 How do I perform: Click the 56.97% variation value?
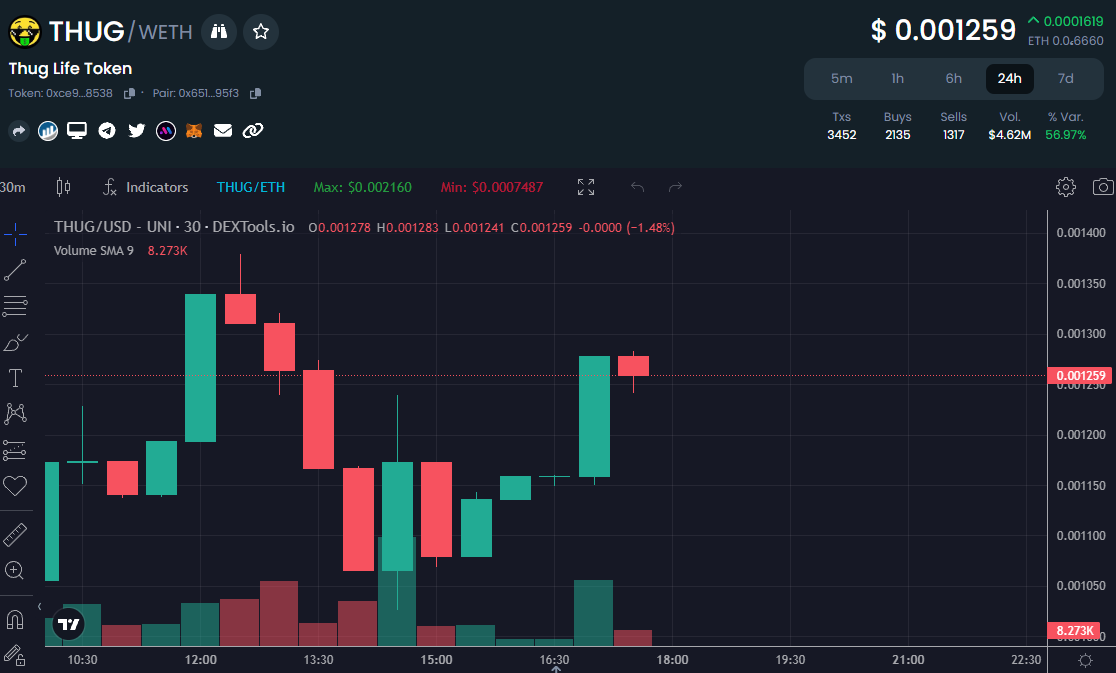coord(1065,134)
